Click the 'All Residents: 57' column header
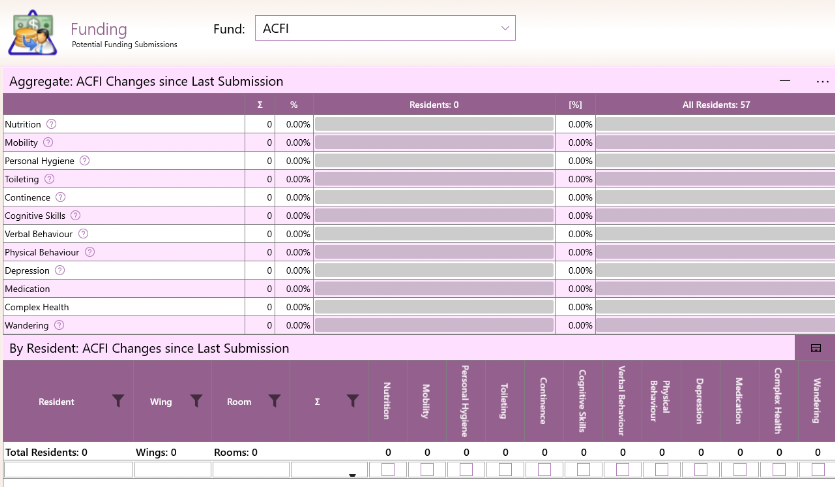This screenshot has width=835, height=487. 716,105
